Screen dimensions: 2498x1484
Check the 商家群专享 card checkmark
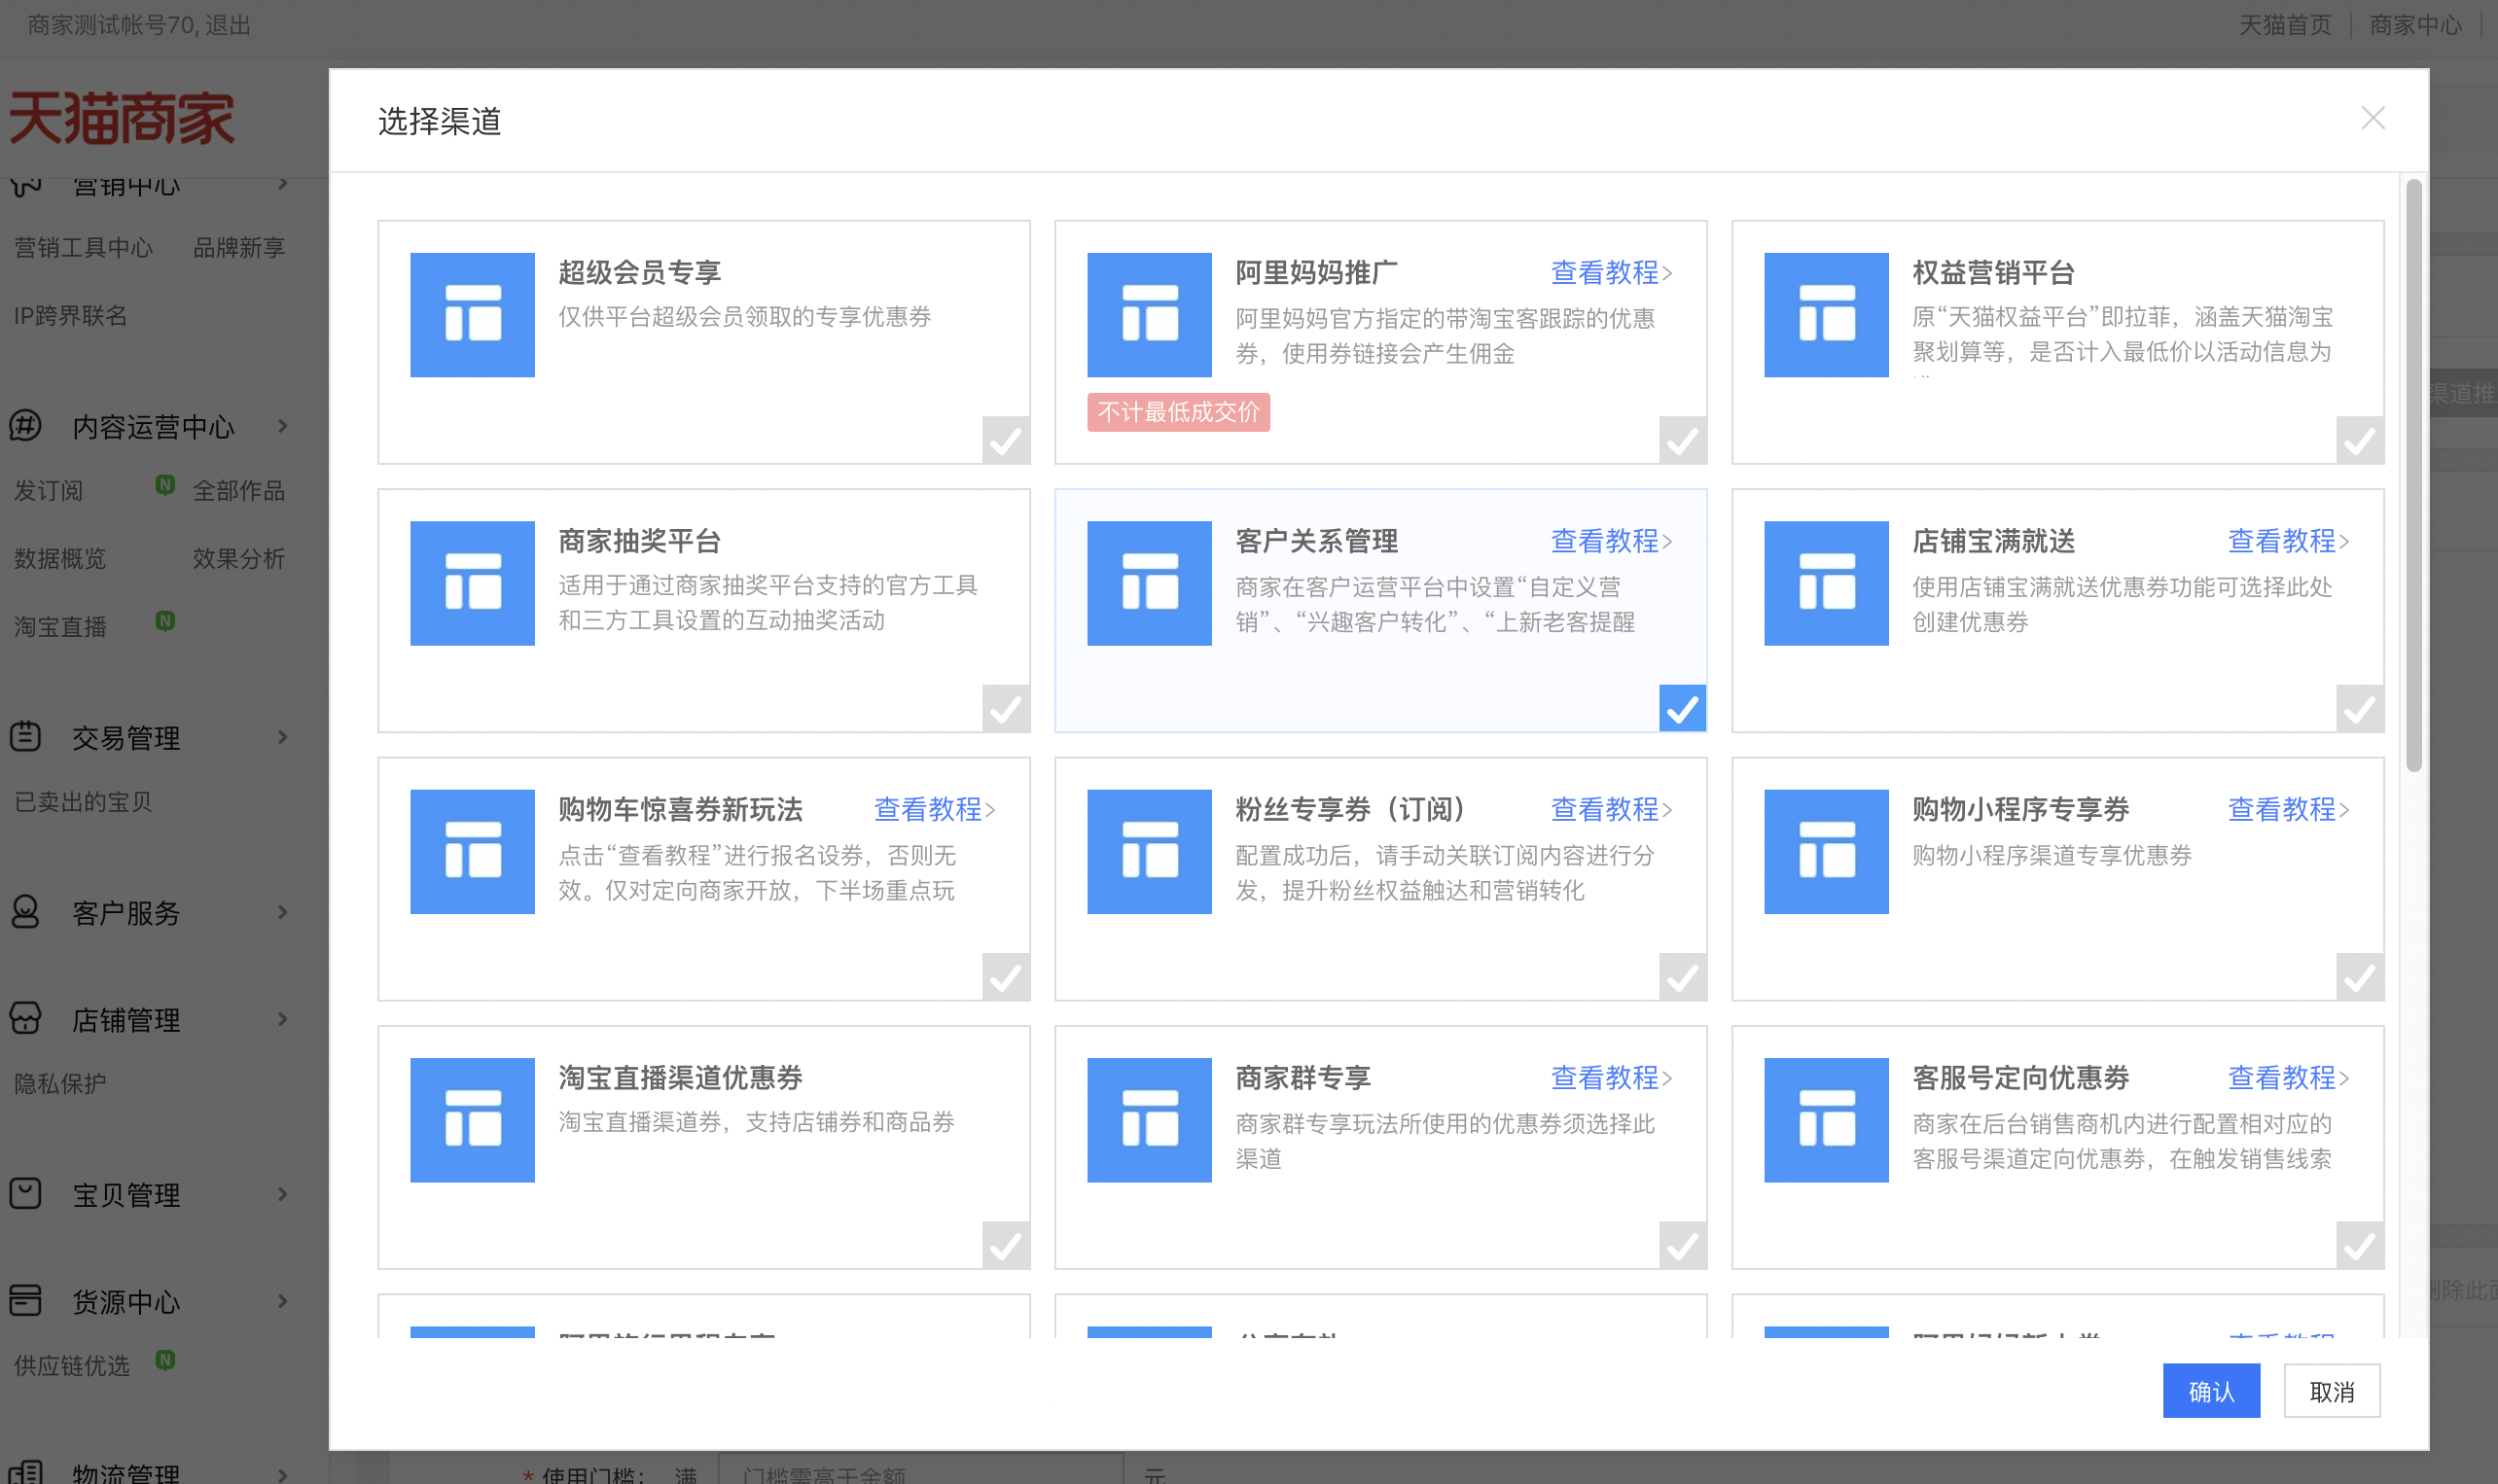pyautogui.click(x=1682, y=1246)
